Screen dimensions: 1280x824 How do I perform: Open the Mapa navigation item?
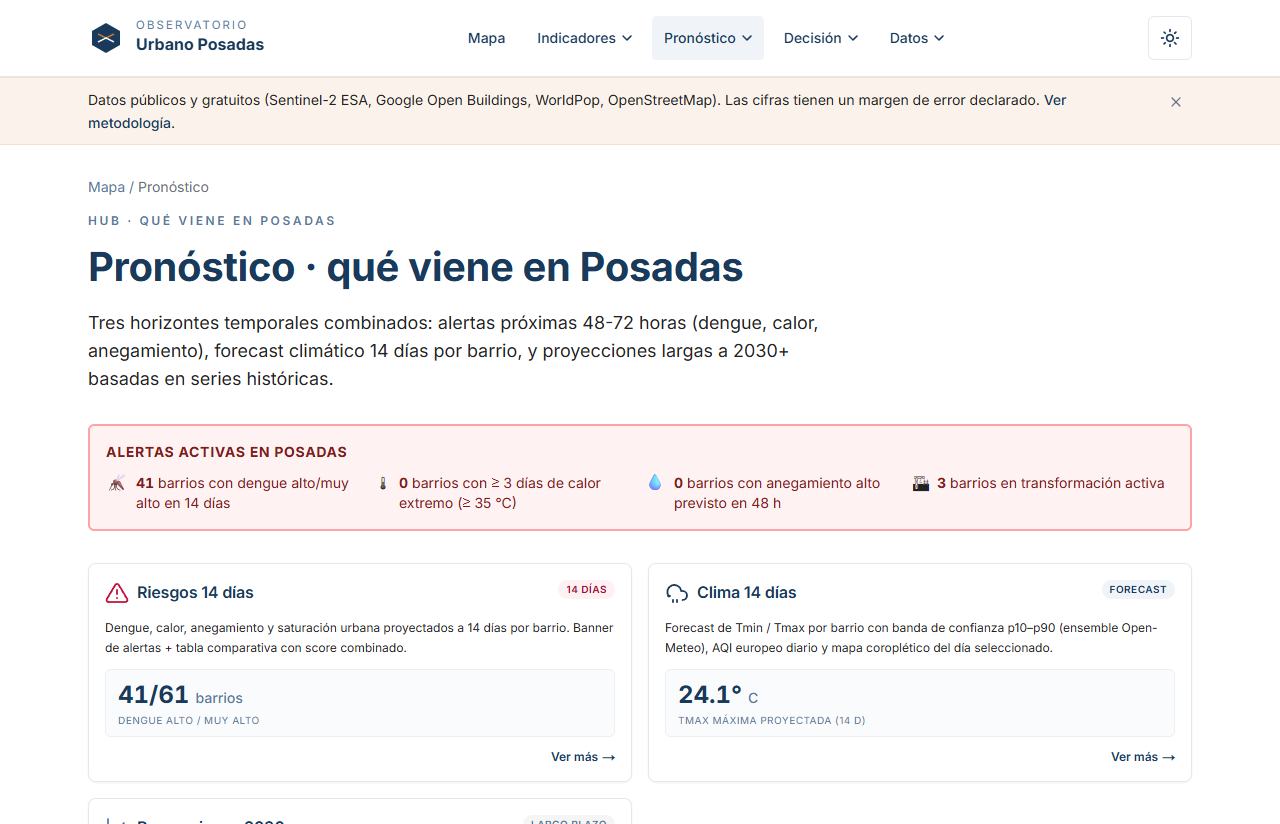tap(486, 38)
